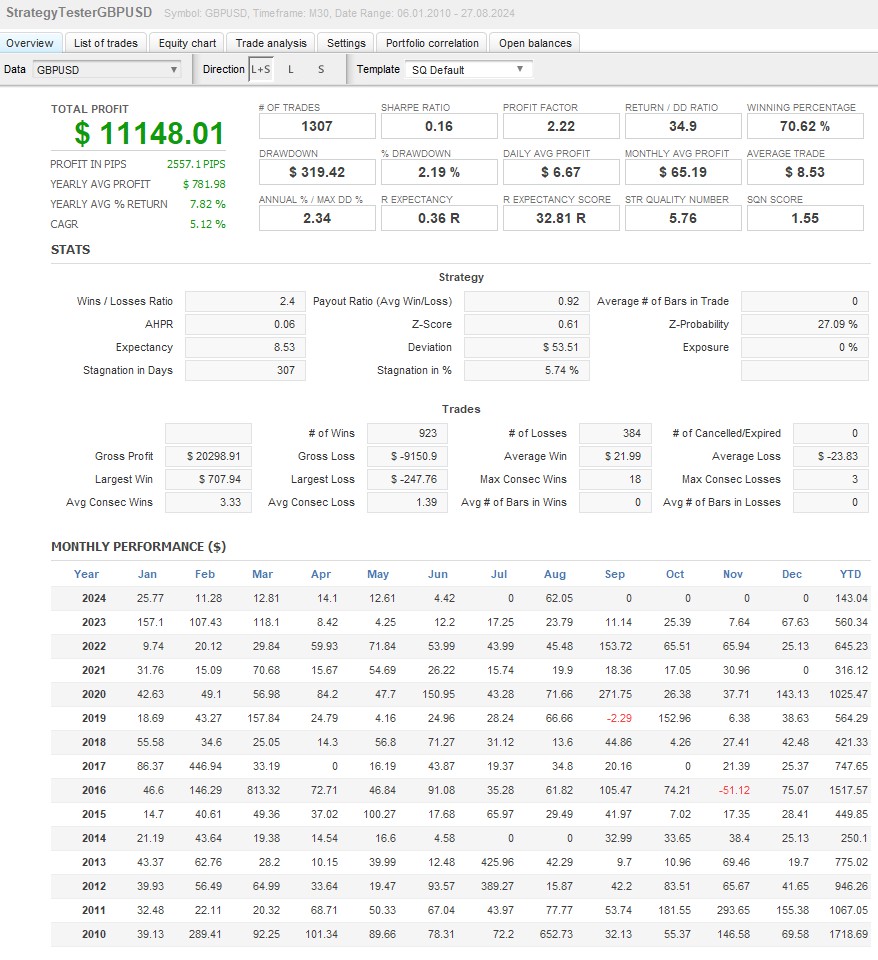
Task: Click the 2020 YTD value 1025.47
Action: pos(849,694)
